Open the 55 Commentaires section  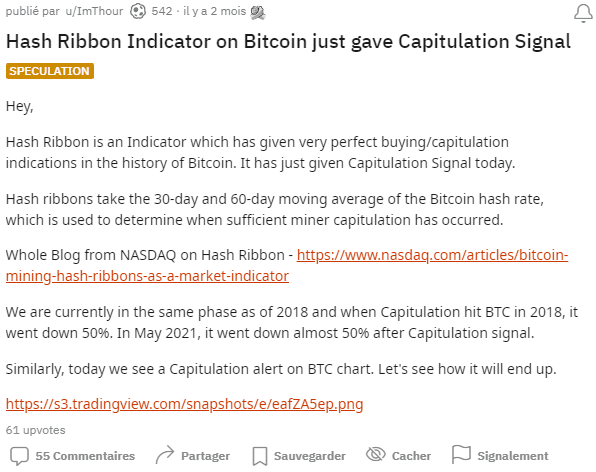tap(85, 456)
